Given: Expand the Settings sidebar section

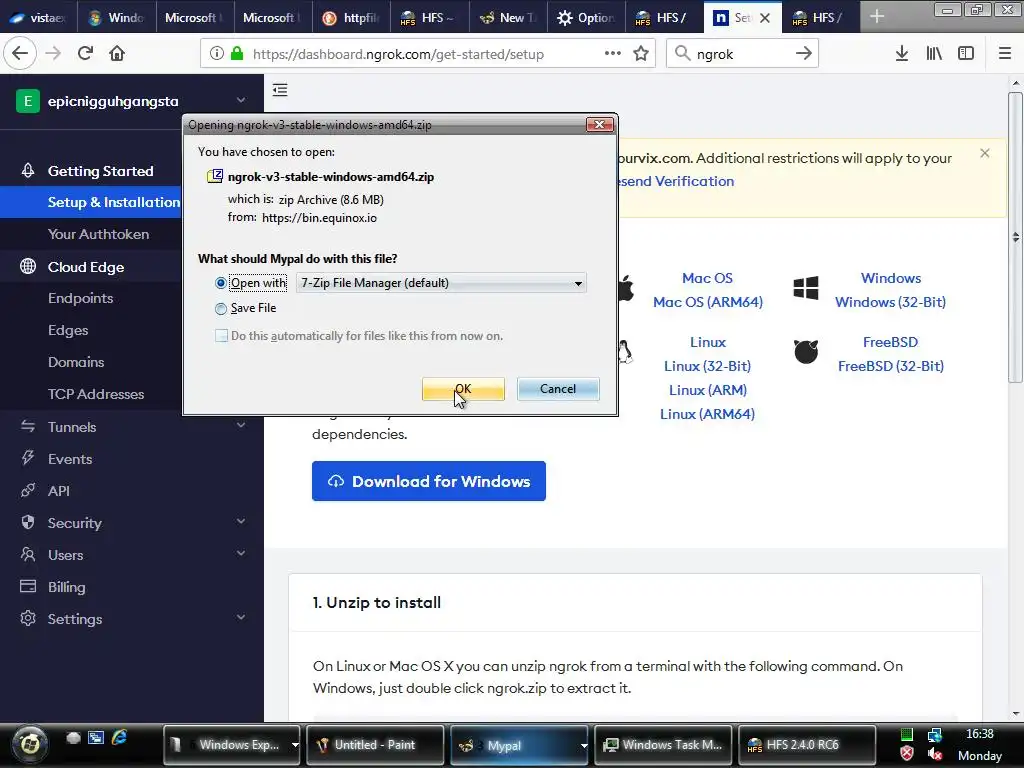Looking at the screenshot, I should point(241,617).
